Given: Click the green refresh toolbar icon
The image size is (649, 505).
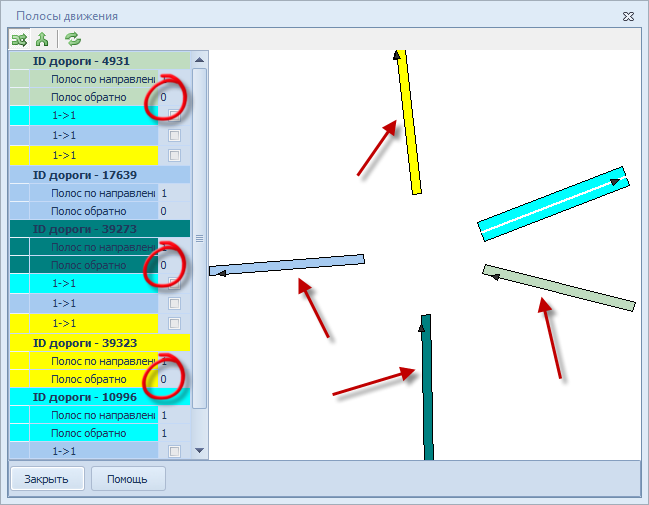Looking at the screenshot, I should click(x=72, y=40).
